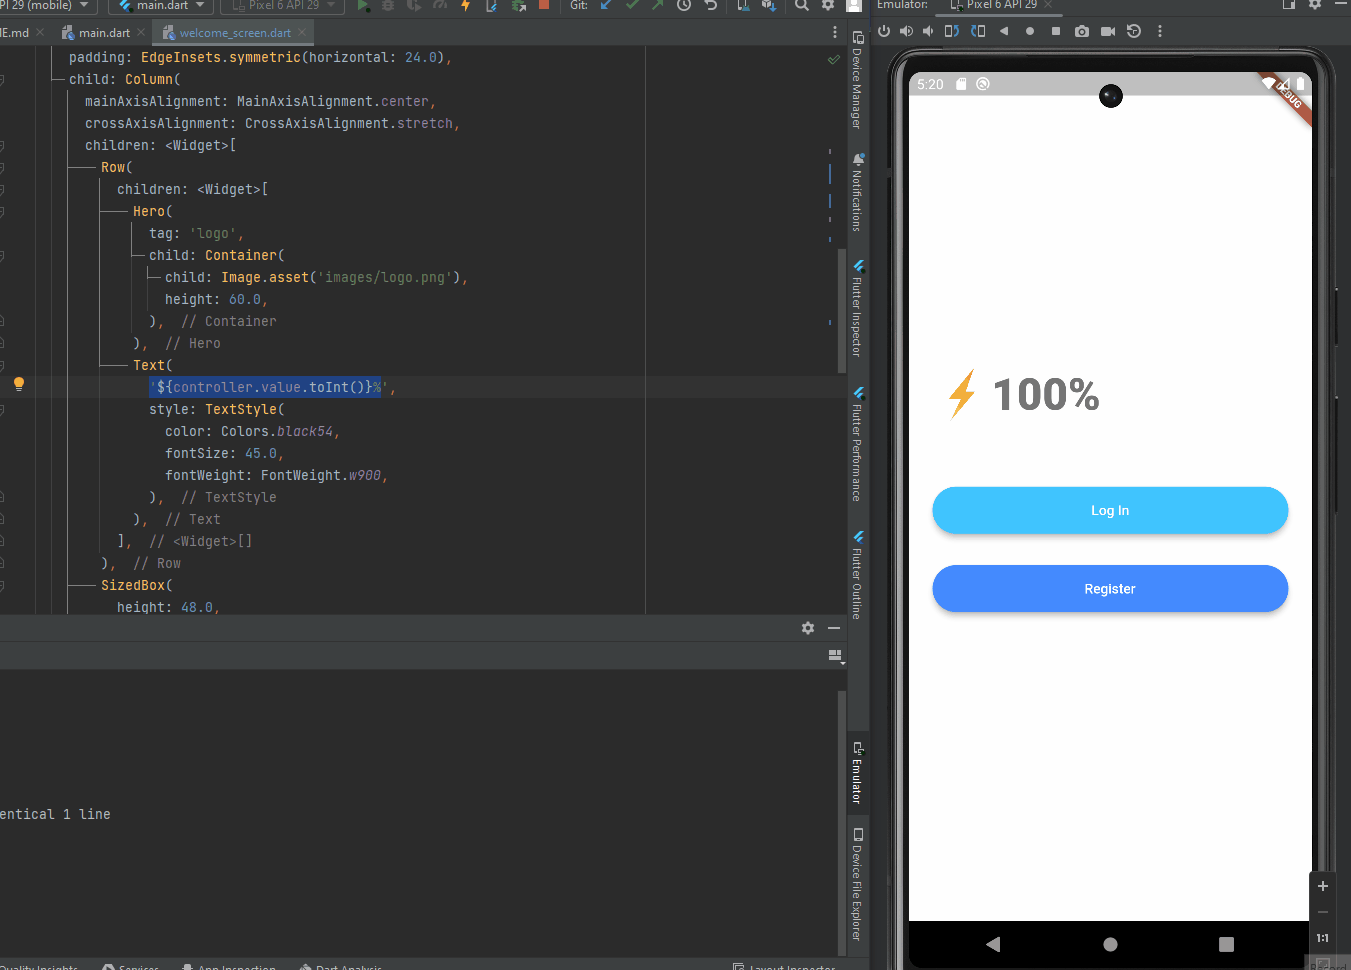Zoom the emulator in with the plus control

click(x=1322, y=885)
